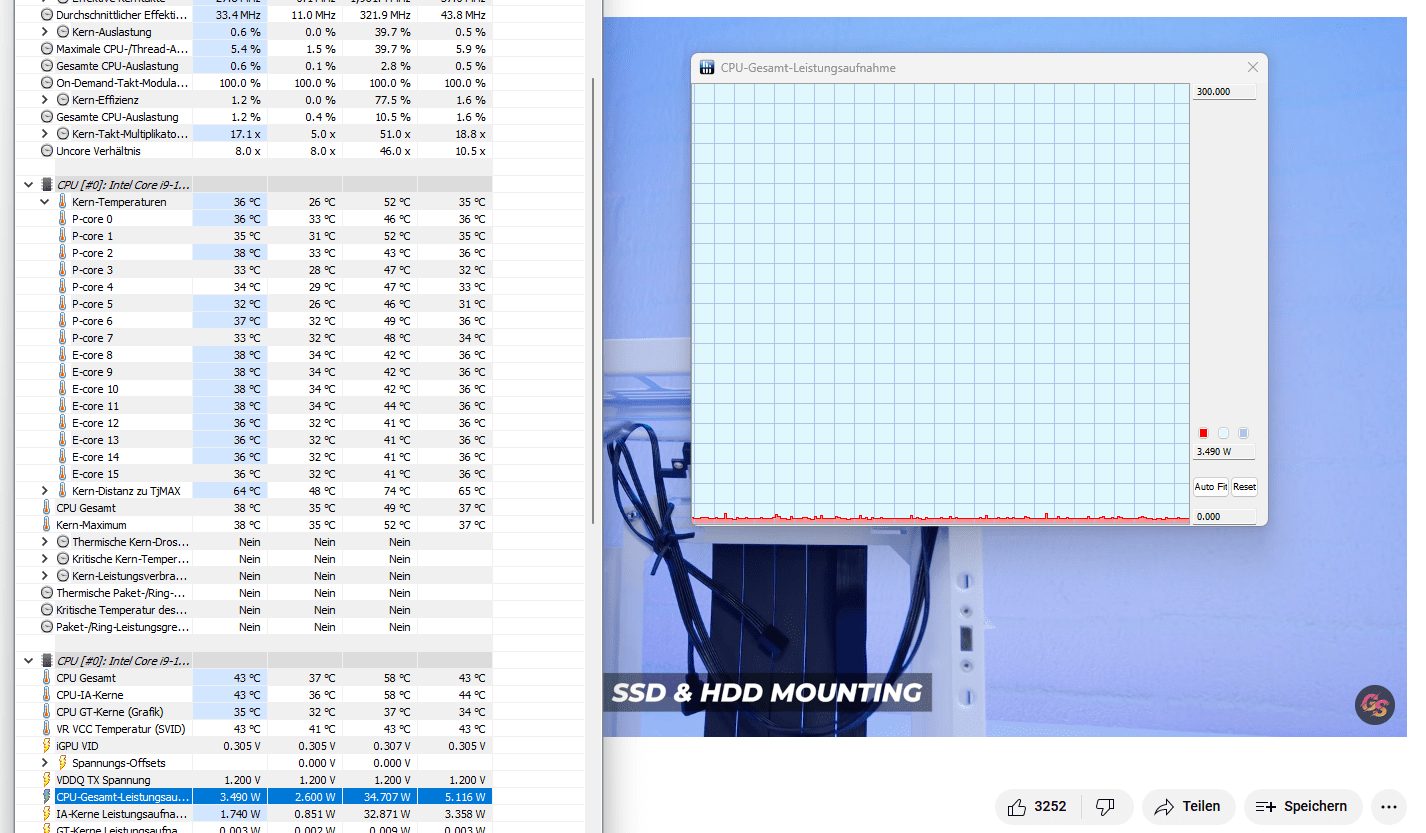Click the power icon of the highlighted CPU-Gesamt-Leistungsaufnahme row
1426x833 pixels.
click(46, 797)
